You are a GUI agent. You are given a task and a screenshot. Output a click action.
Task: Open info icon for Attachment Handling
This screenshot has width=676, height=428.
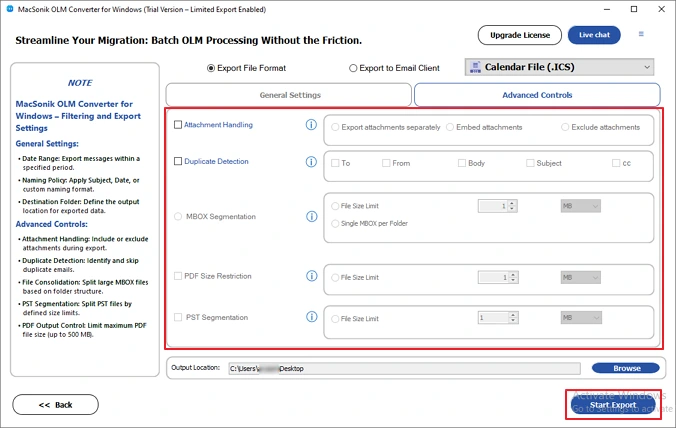(x=311, y=125)
